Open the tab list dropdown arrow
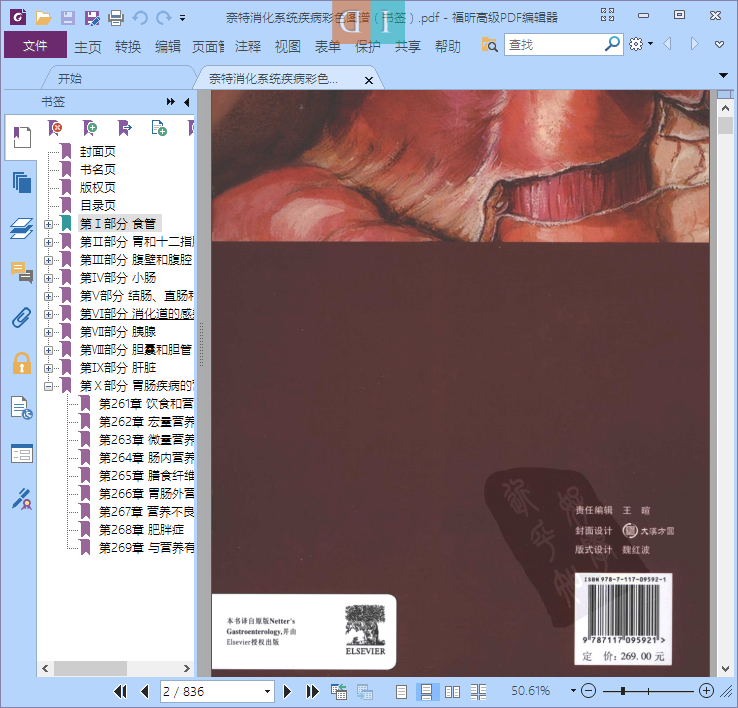This screenshot has width=738, height=708. tap(723, 75)
